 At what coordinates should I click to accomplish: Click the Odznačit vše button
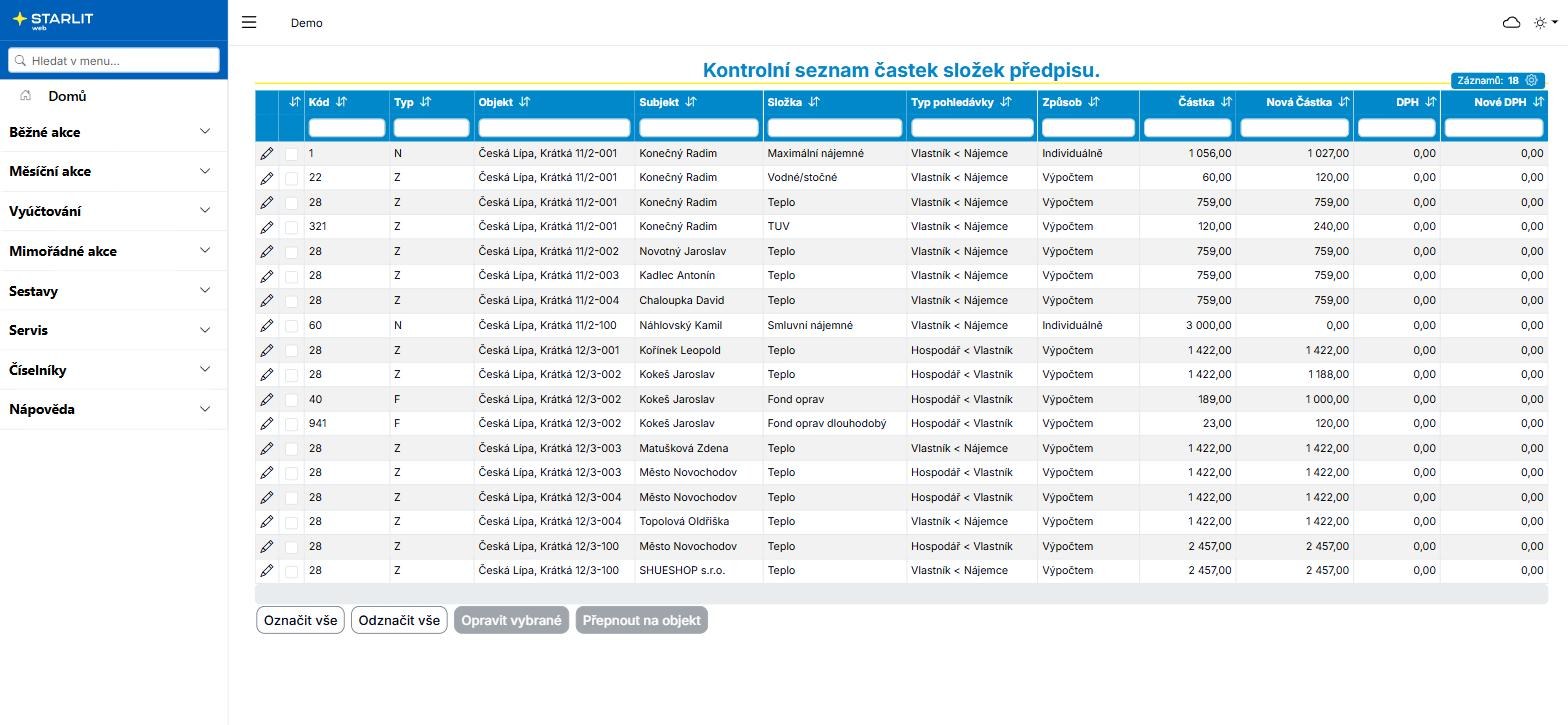(399, 620)
